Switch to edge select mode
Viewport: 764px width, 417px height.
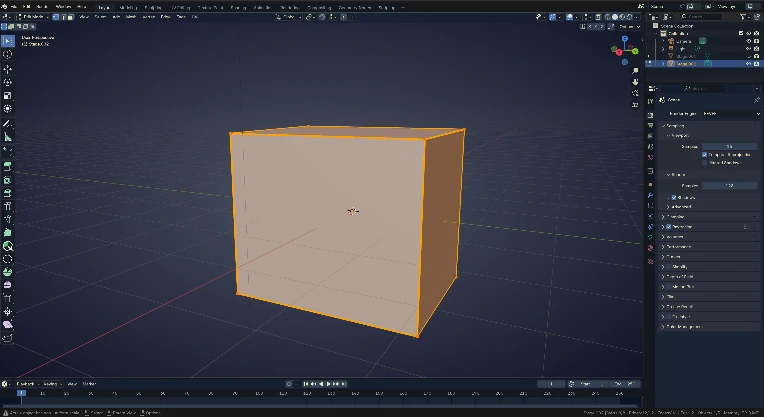pyautogui.click(x=63, y=17)
